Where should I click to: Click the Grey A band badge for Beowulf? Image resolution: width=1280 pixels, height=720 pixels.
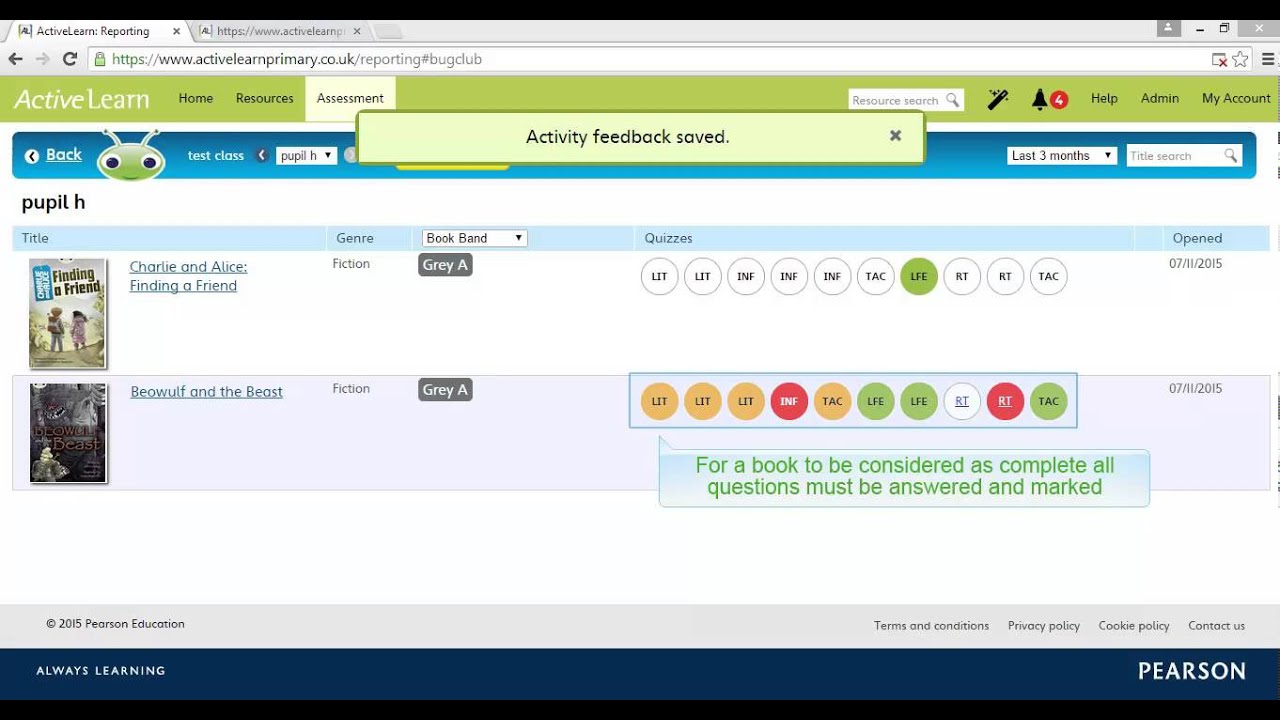[x=445, y=390]
